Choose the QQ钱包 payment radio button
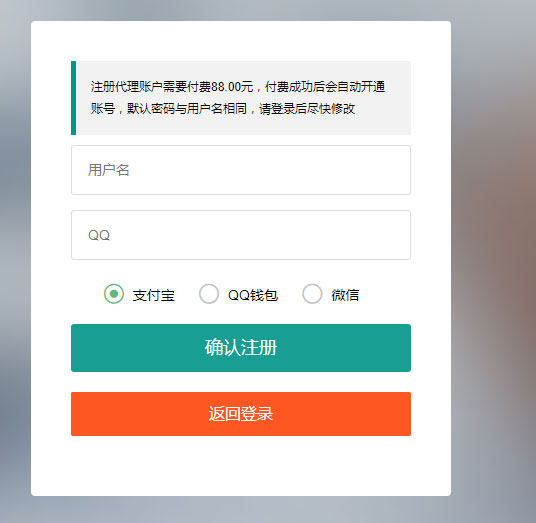This screenshot has width=536, height=523. click(x=209, y=294)
